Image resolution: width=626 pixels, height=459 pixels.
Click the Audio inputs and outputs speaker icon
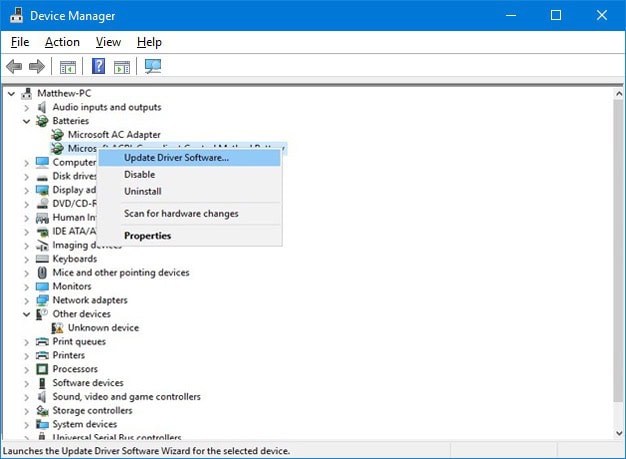(42, 107)
